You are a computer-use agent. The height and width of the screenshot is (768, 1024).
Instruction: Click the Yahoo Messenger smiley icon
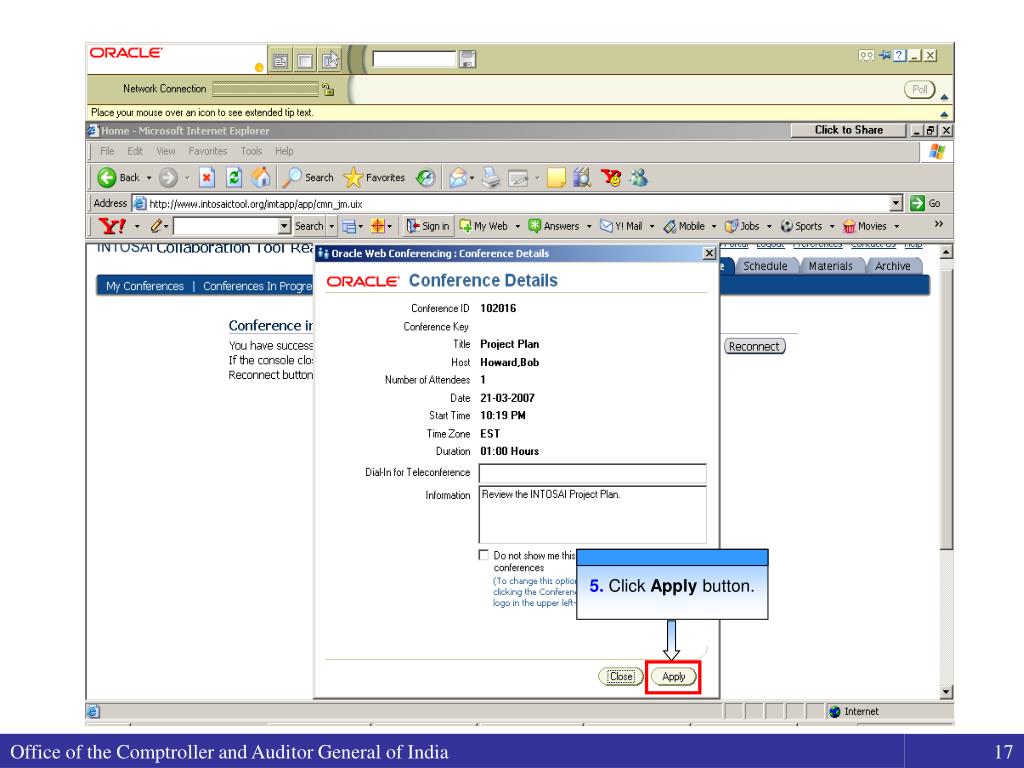pyautogui.click(x=611, y=178)
